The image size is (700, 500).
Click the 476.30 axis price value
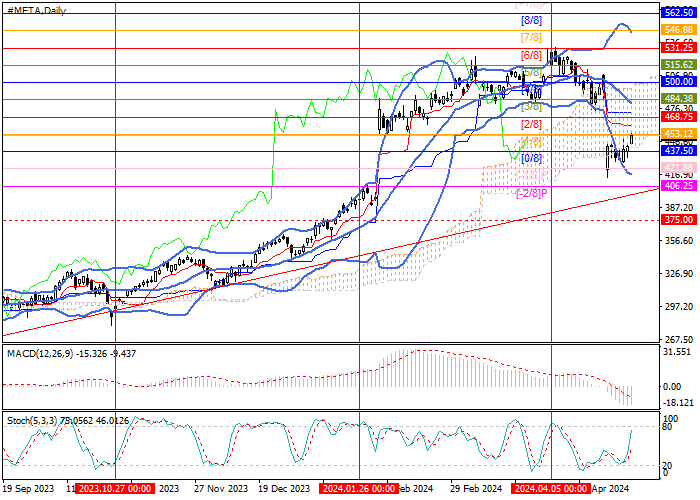pos(679,108)
